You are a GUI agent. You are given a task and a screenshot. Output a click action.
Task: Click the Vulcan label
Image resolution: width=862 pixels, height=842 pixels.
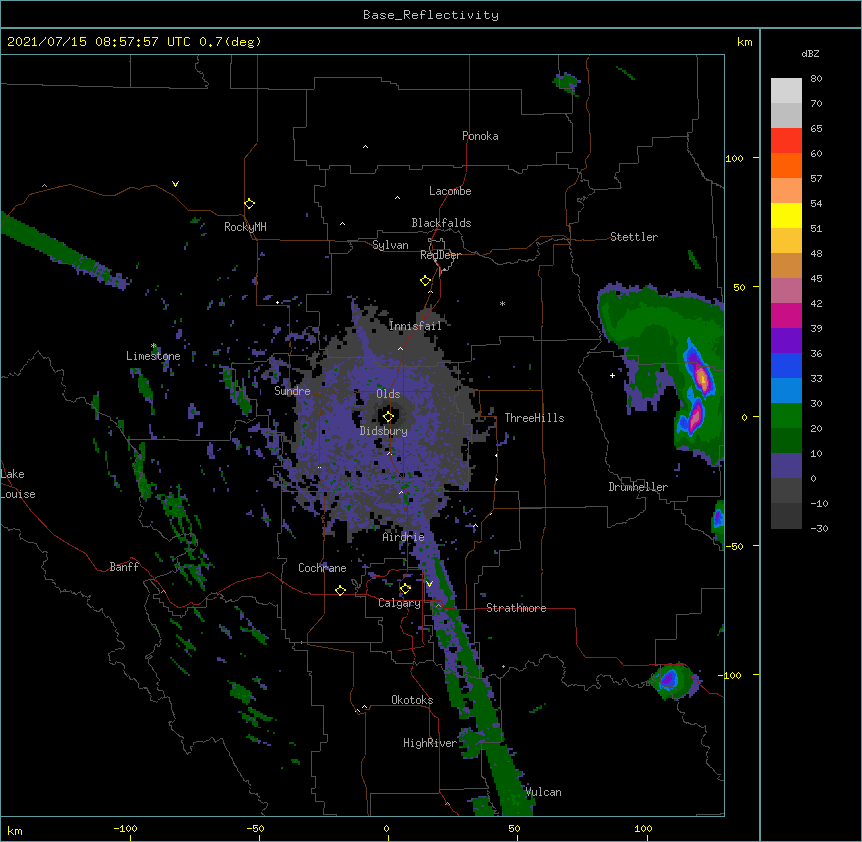point(543,792)
